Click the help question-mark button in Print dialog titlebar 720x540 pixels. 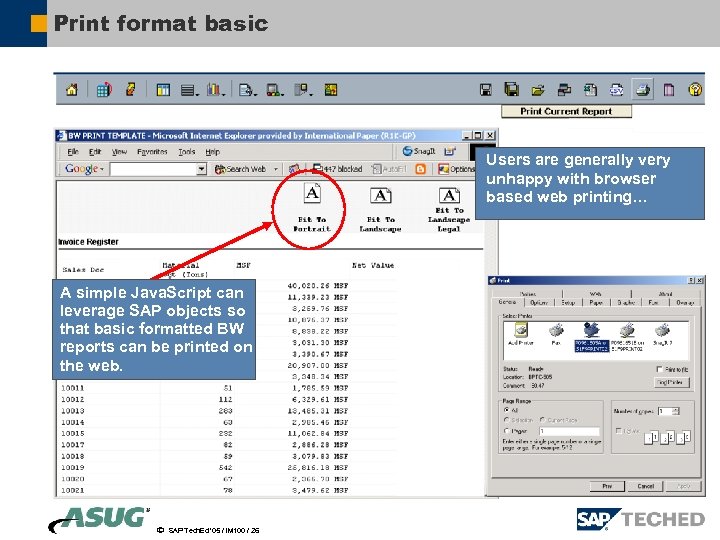click(691, 280)
